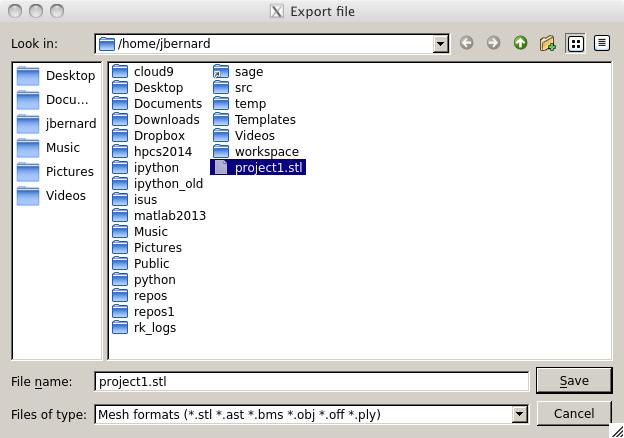
Task: Select the src folder
Action: click(232, 88)
